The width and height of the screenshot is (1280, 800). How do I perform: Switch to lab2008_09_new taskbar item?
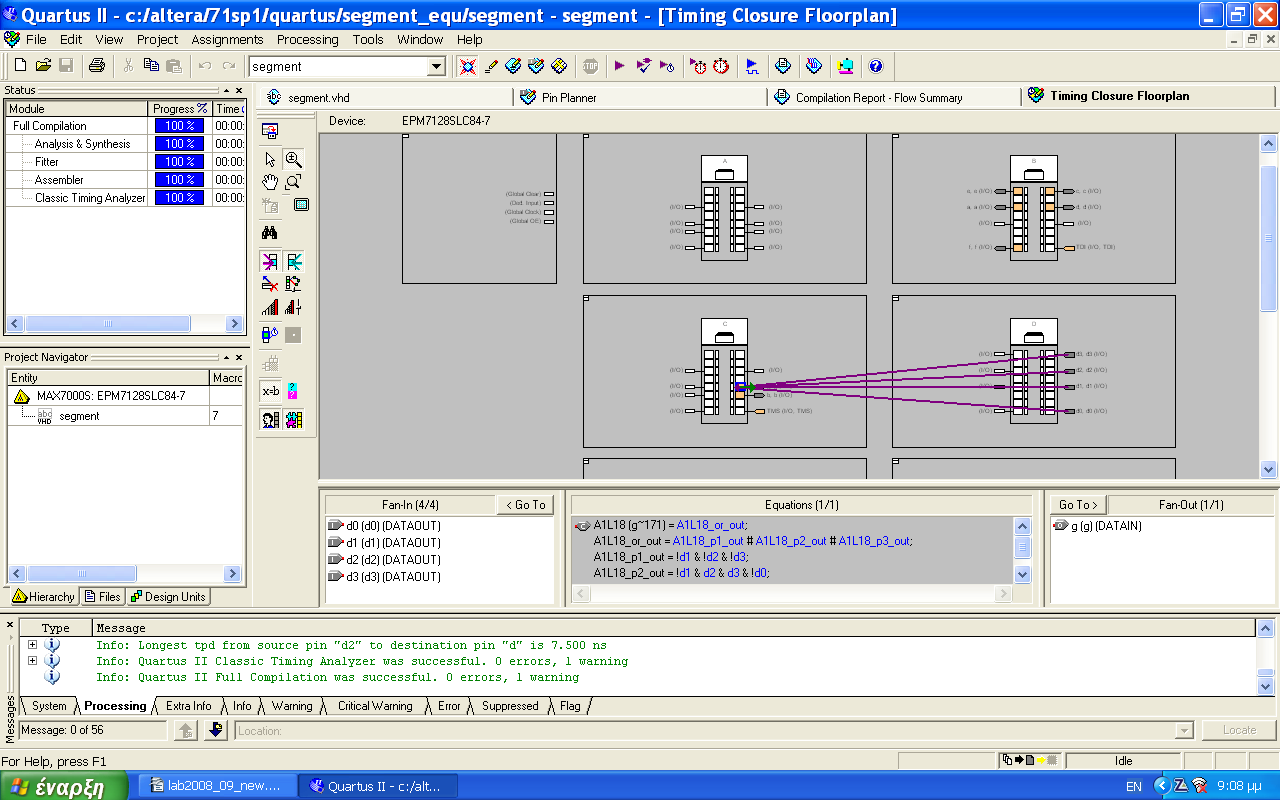[x=217, y=786]
